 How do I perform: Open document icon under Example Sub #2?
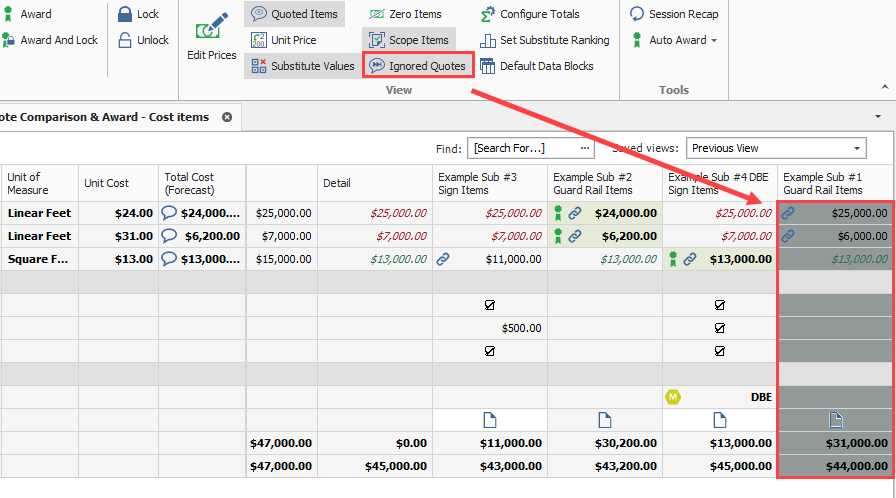pyautogui.click(x=604, y=419)
